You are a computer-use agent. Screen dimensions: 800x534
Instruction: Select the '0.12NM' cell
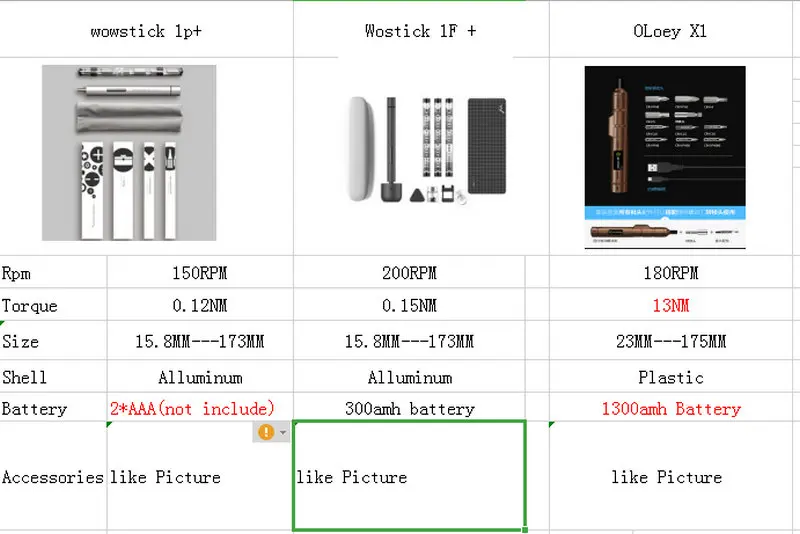click(x=200, y=306)
